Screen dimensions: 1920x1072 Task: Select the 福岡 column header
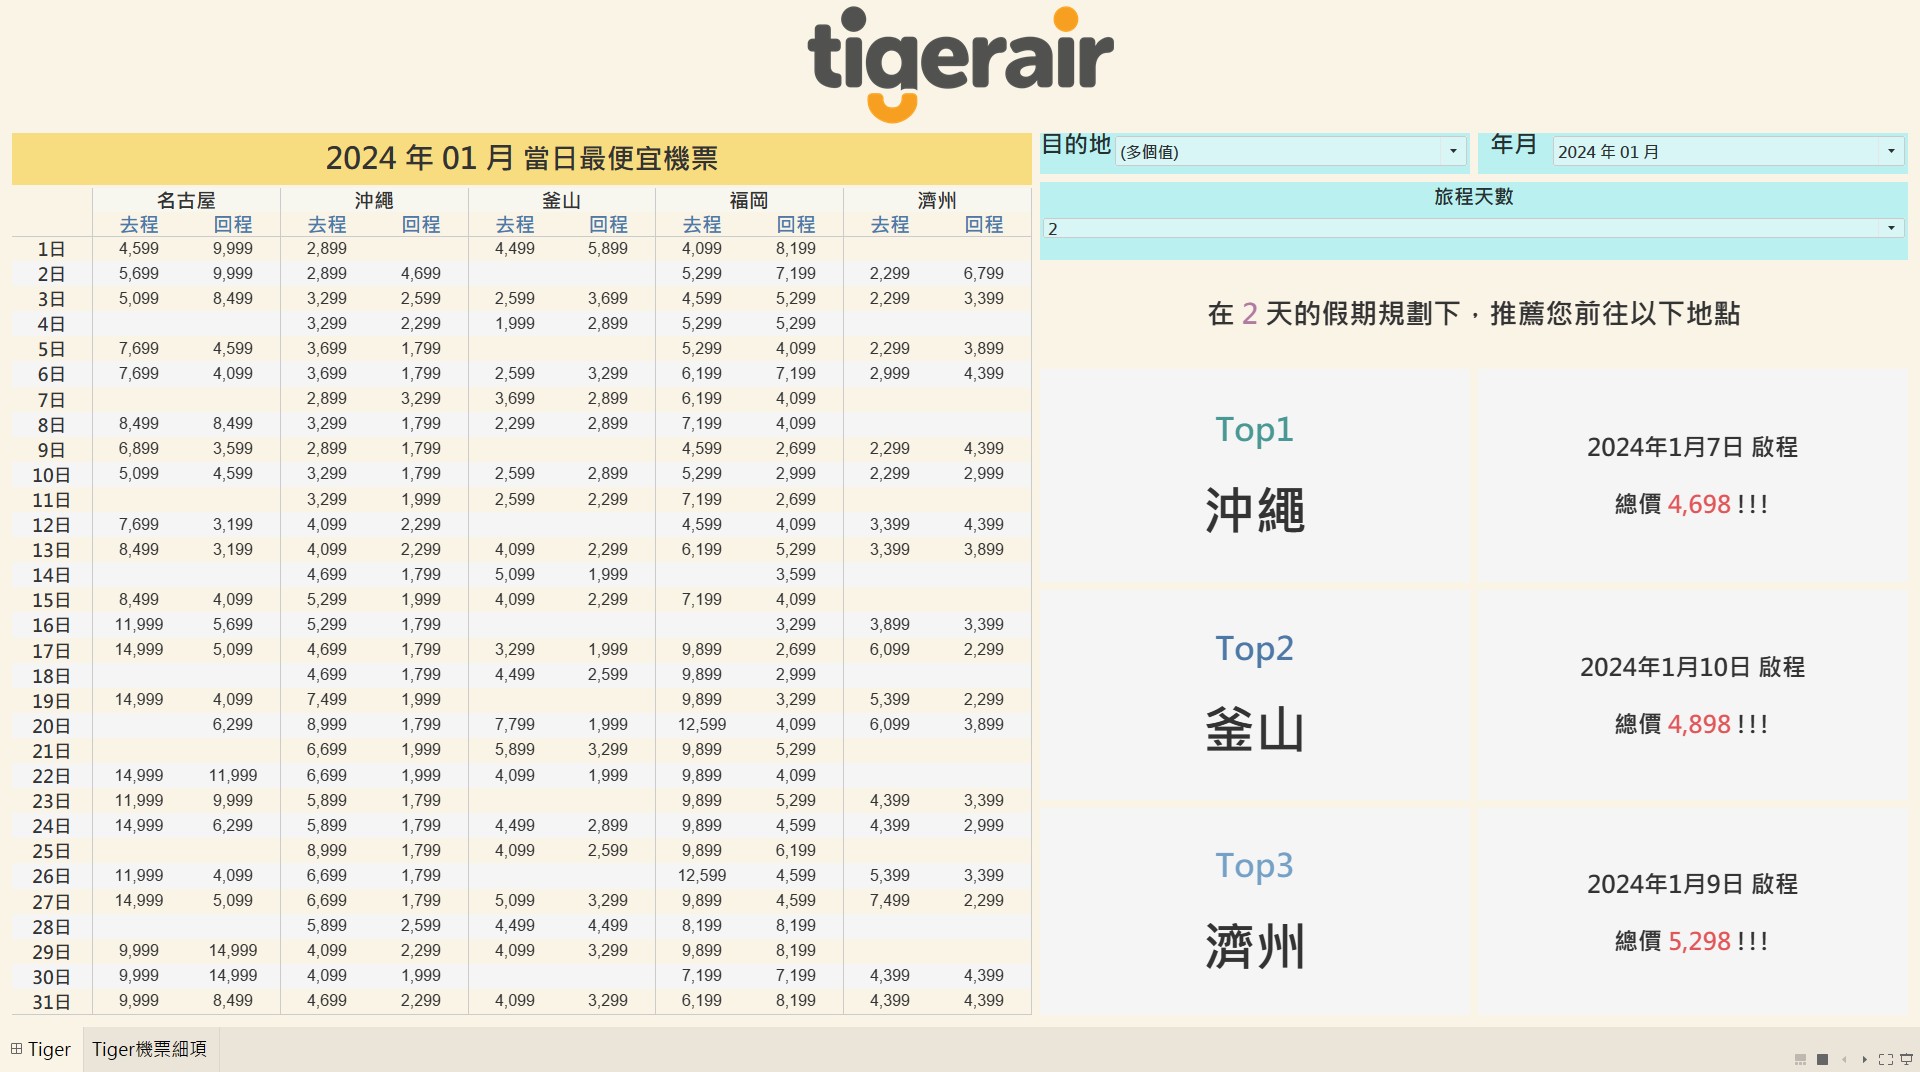[749, 200]
